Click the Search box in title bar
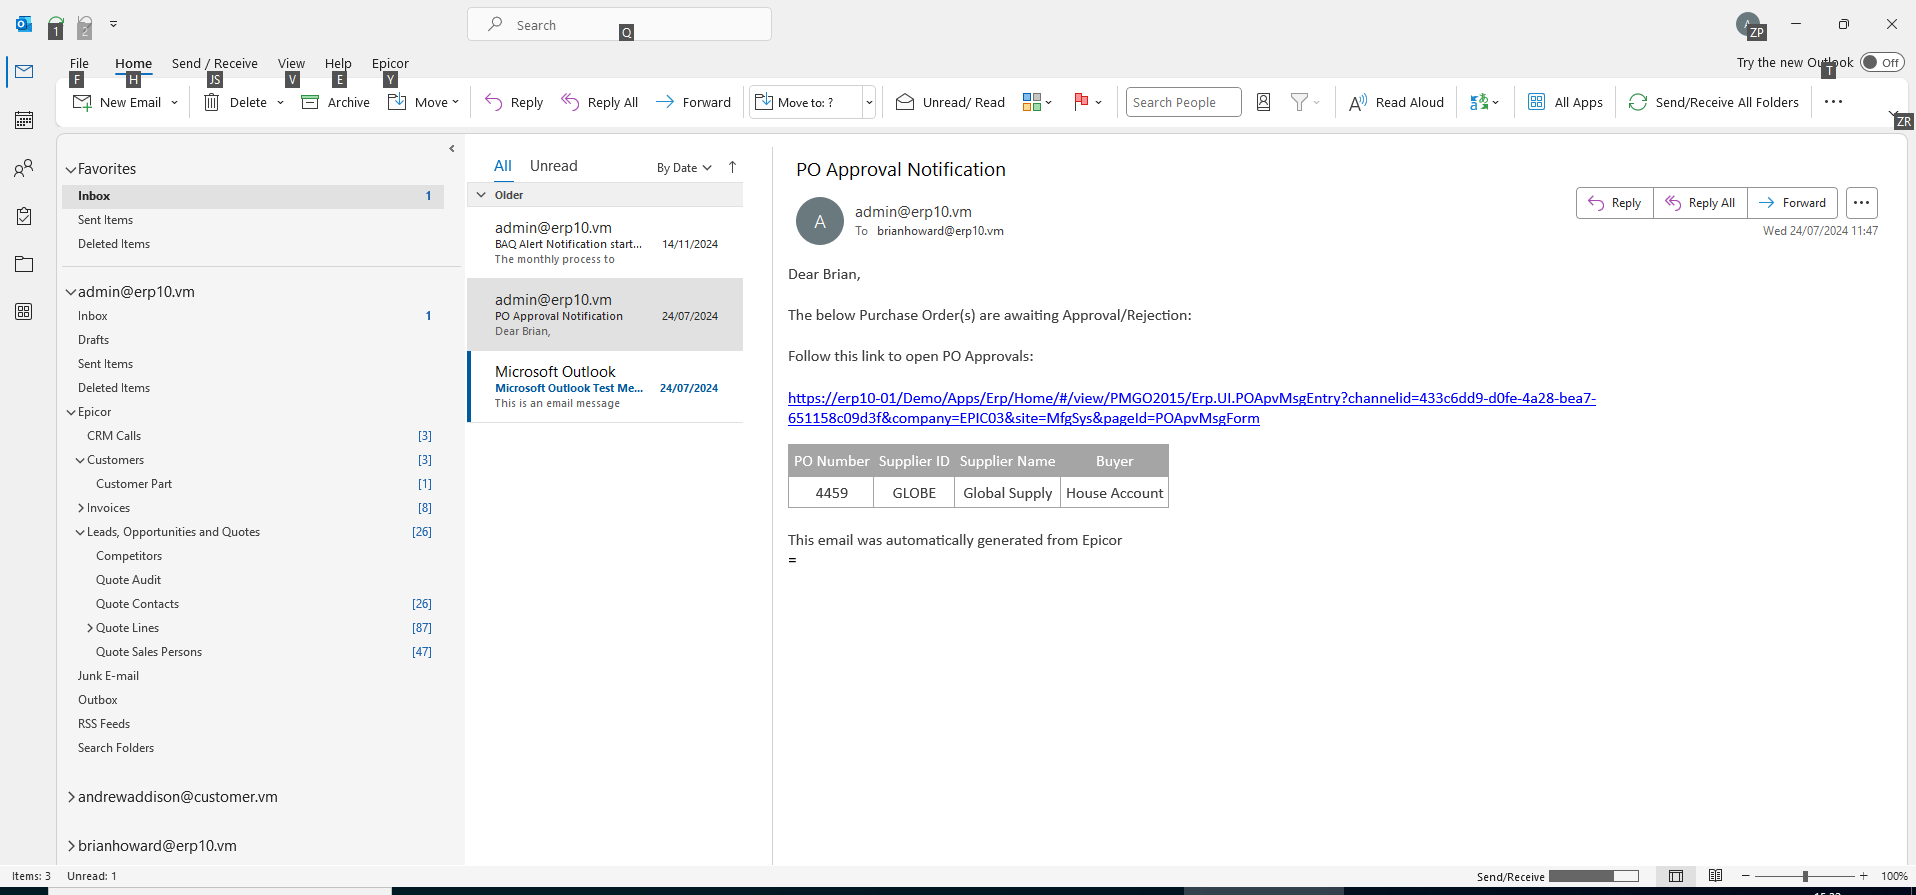Screen dimensions: 1916x895 point(619,25)
